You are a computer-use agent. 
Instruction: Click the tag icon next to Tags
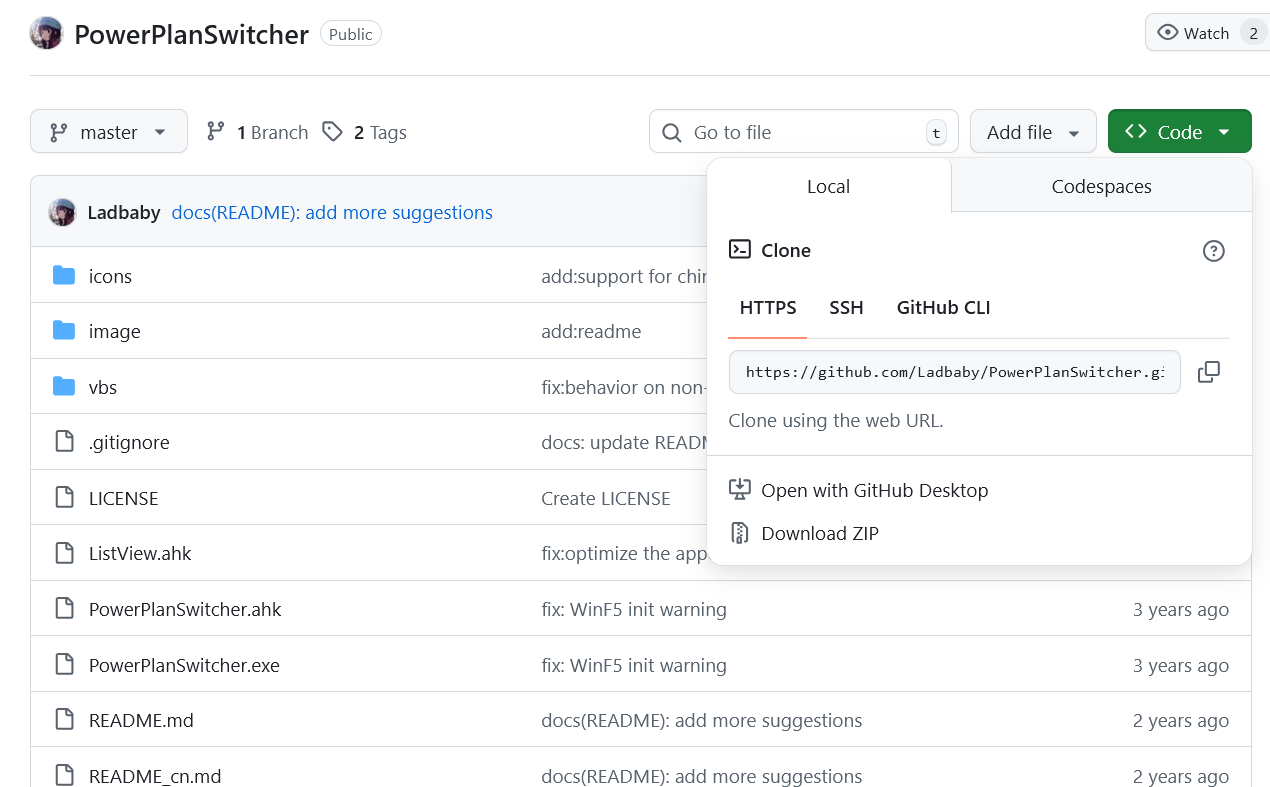332,132
